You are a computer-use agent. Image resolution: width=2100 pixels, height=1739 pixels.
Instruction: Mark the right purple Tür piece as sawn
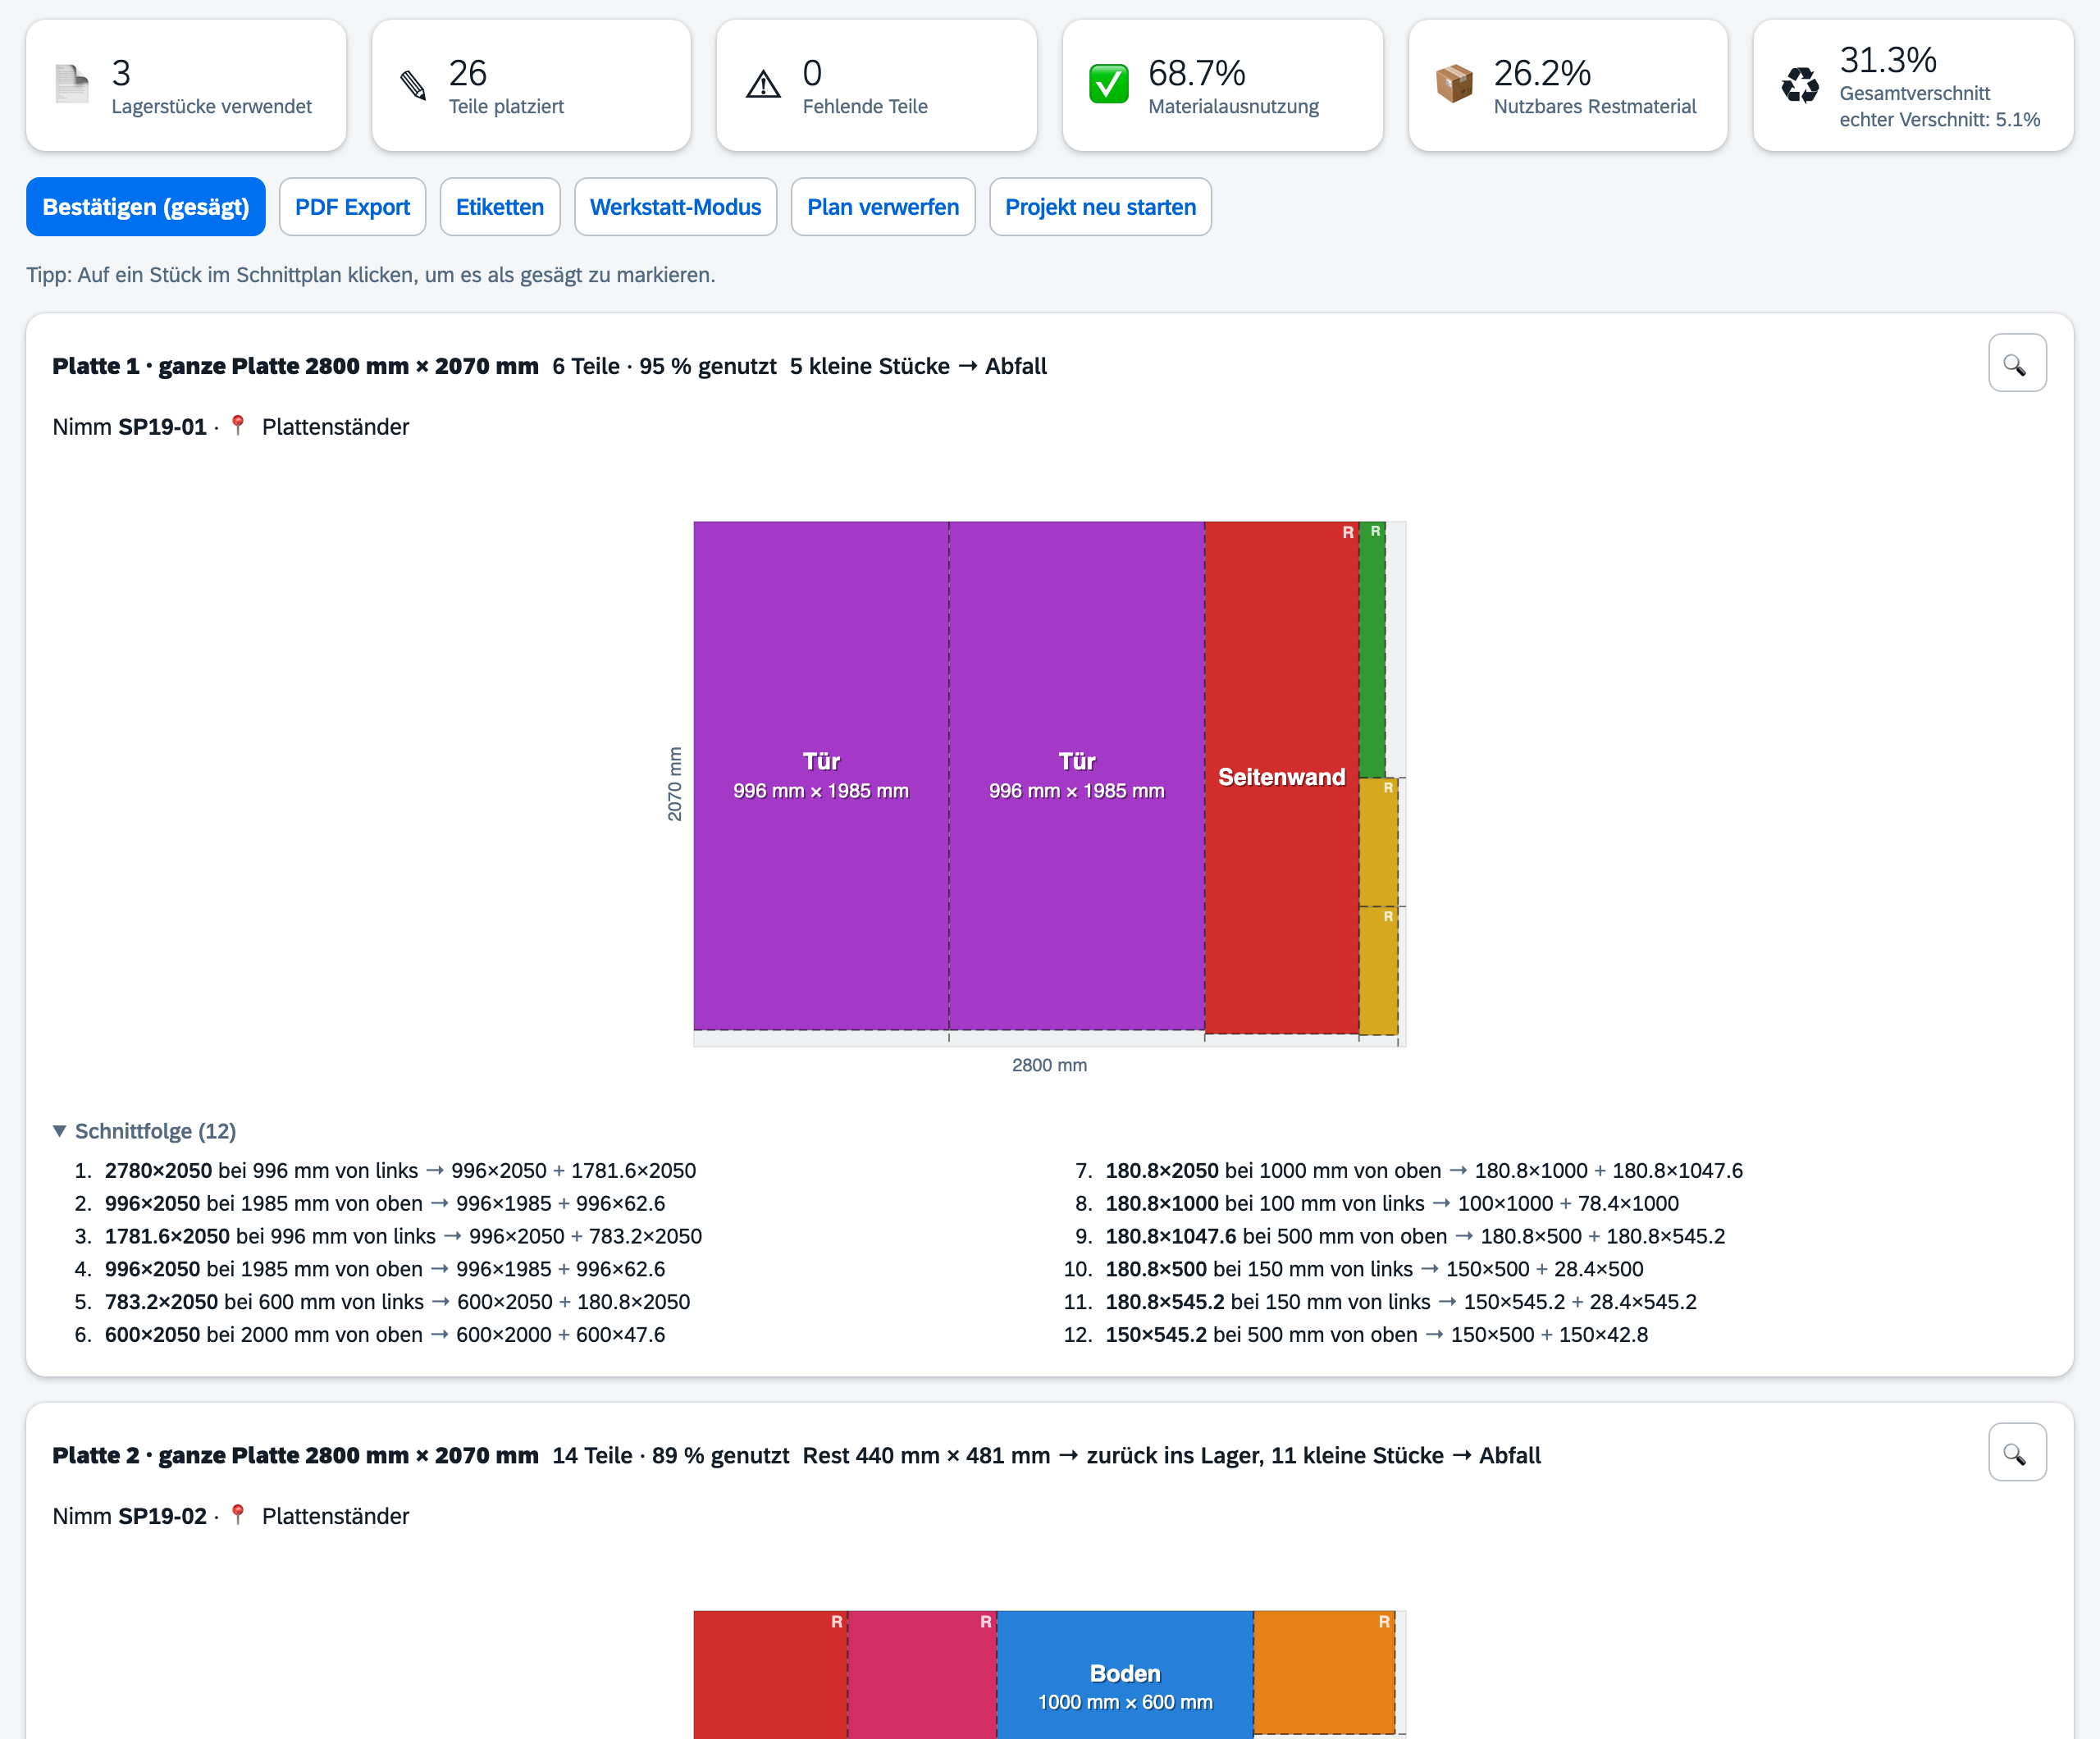1077,775
